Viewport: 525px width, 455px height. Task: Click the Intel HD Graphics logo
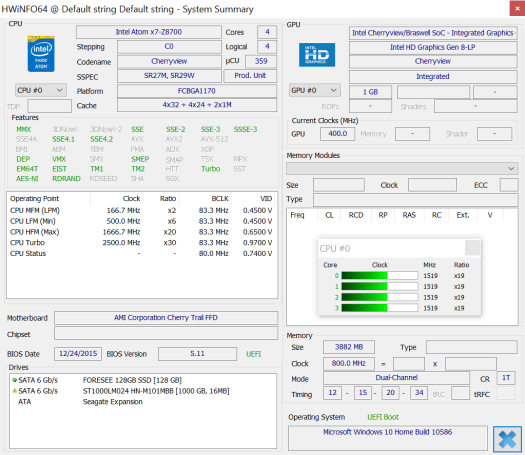[317, 55]
